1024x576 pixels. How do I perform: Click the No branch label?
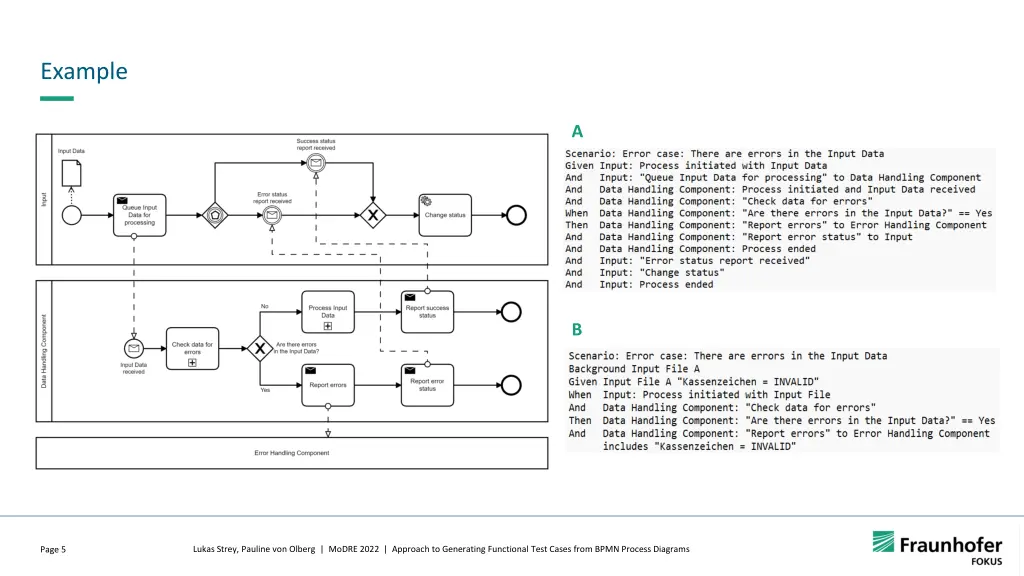coord(264,306)
